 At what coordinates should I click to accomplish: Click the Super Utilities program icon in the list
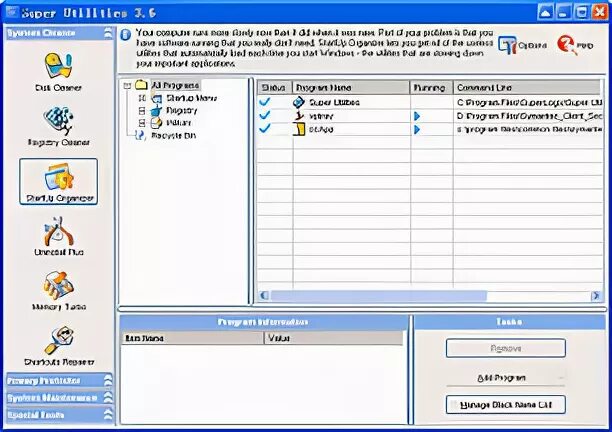pos(299,102)
